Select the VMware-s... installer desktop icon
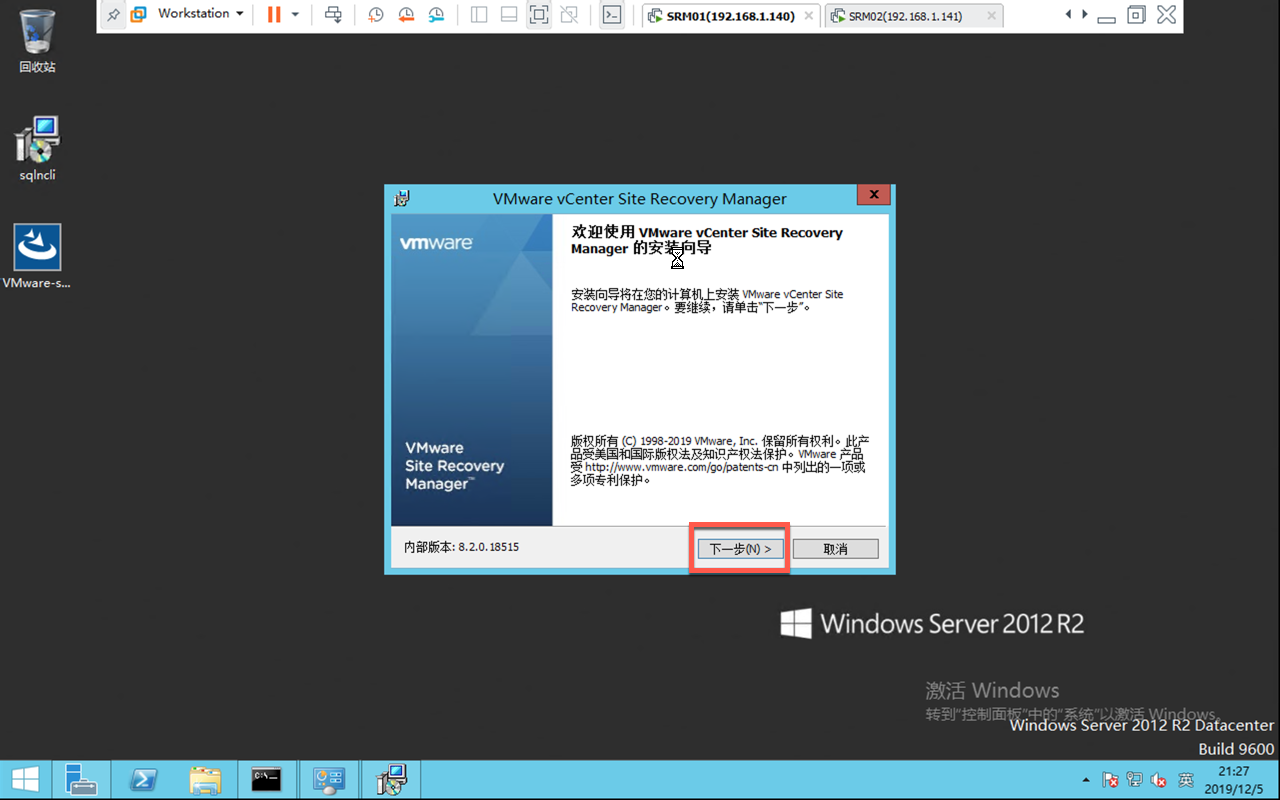This screenshot has height=800, width=1280. click(x=37, y=257)
